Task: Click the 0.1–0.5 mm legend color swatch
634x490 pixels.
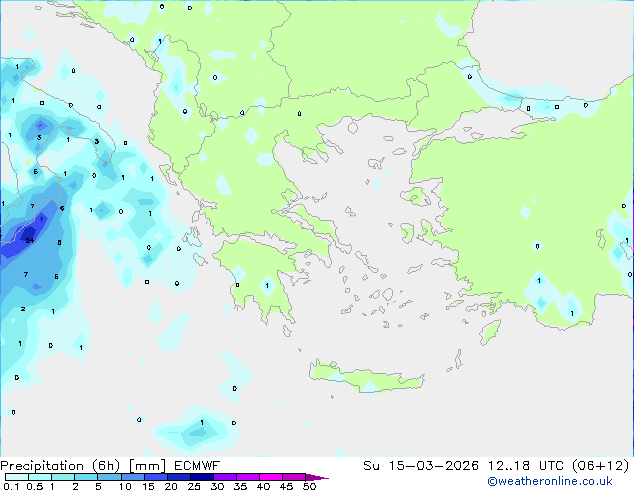Action: tap(17, 477)
